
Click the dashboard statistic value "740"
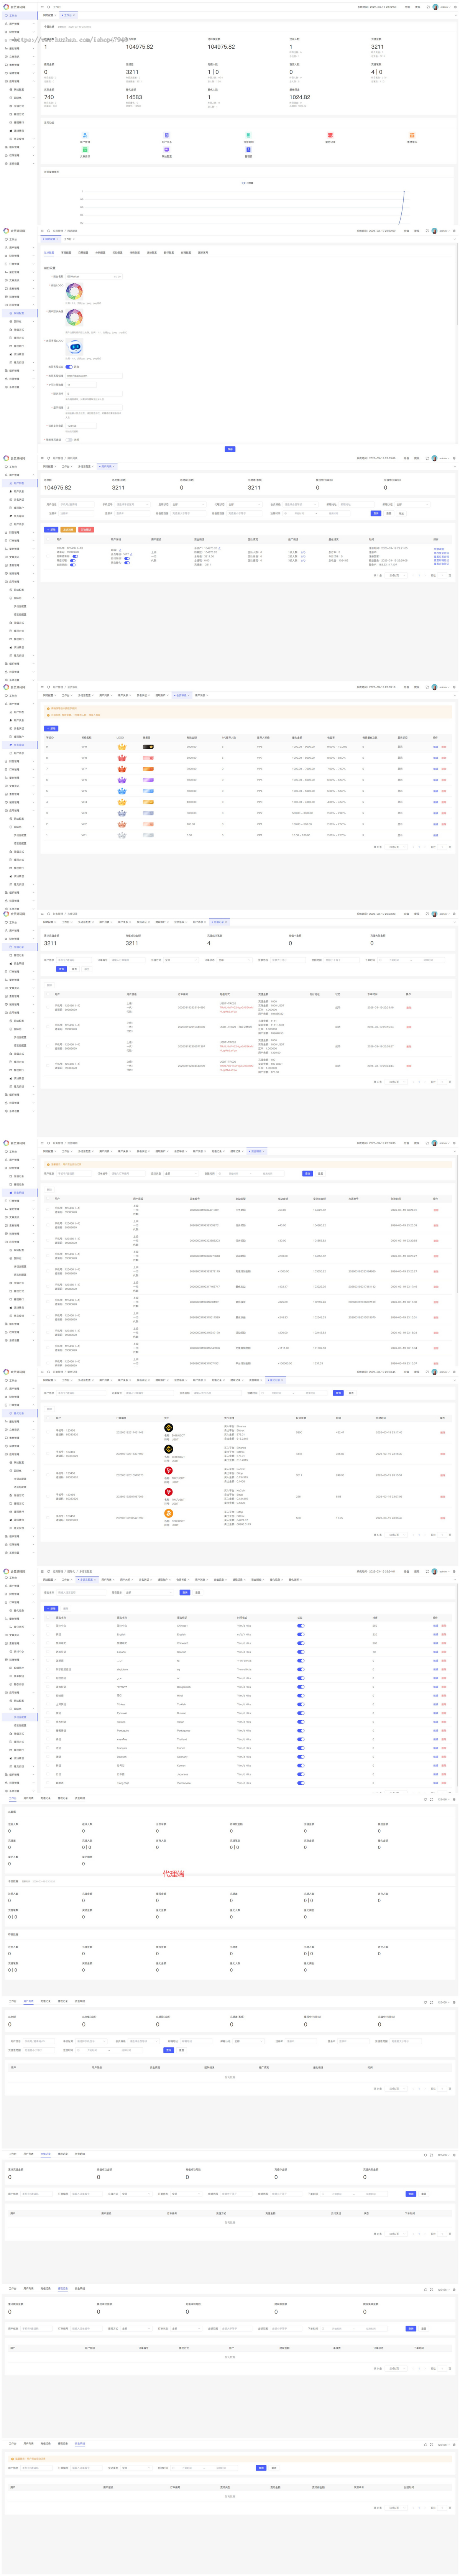pyautogui.click(x=49, y=97)
